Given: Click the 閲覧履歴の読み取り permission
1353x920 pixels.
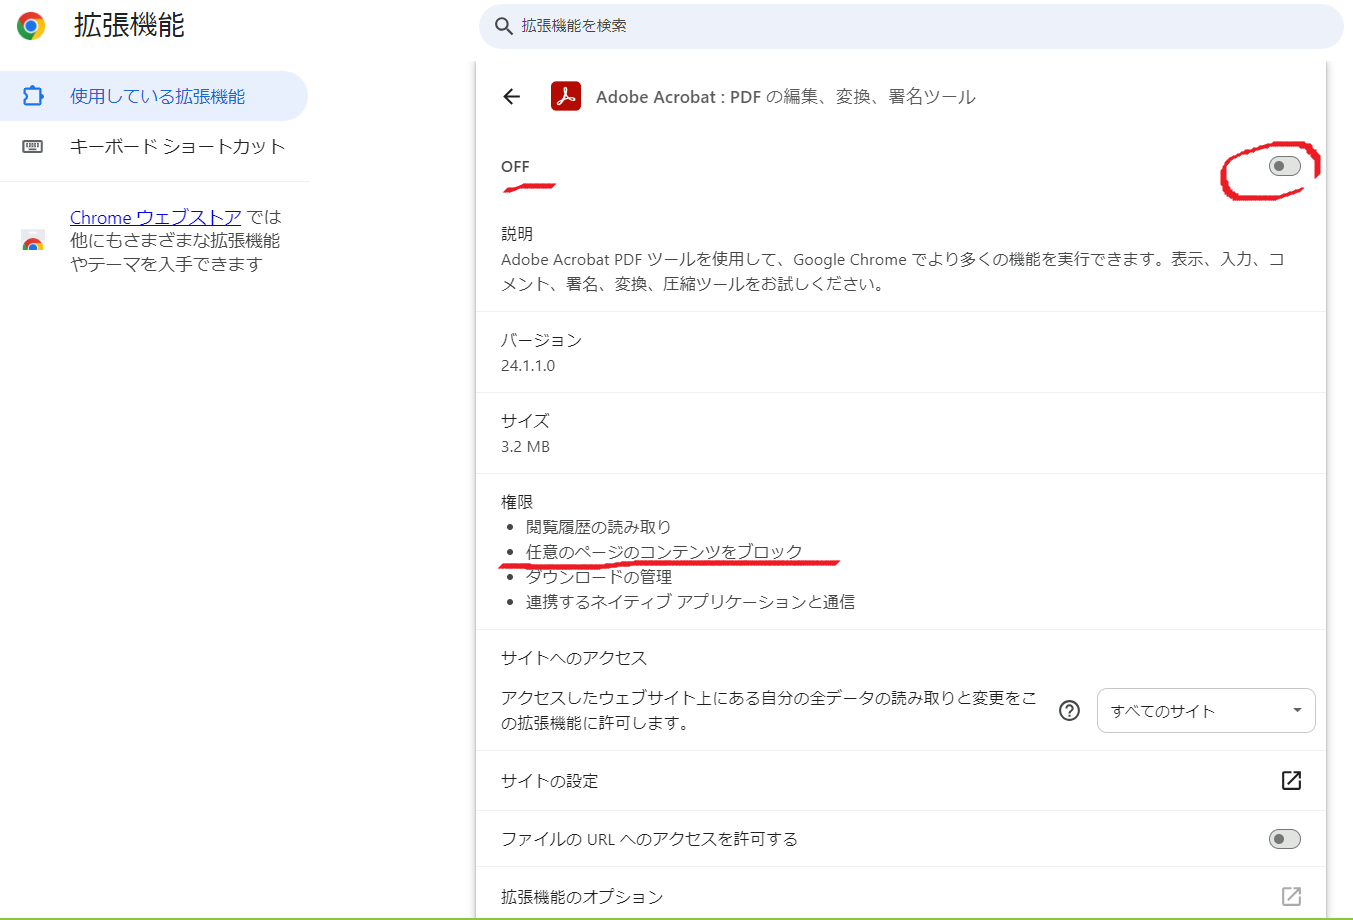Looking at the screenshot, I should [598, 527].
